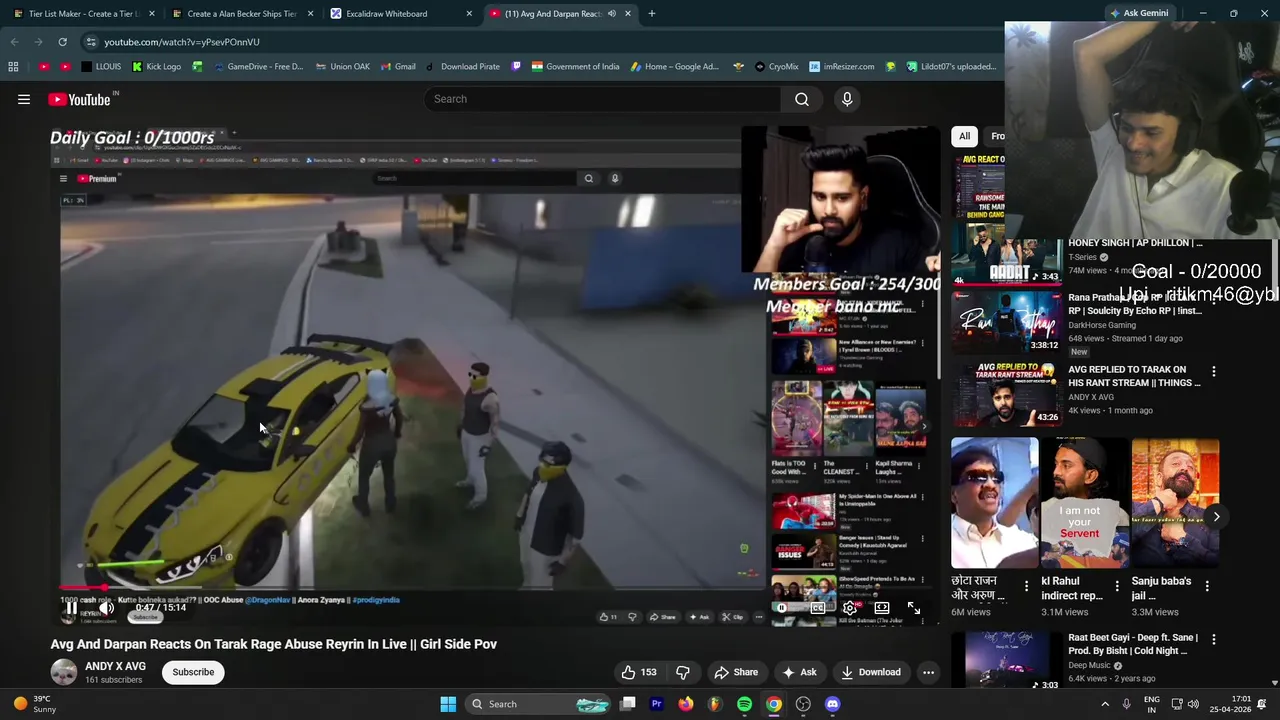Open the Gmail bookmark
Image resolution: width=1280 pixels, height=720 pixels.
(x=398, y=67)
